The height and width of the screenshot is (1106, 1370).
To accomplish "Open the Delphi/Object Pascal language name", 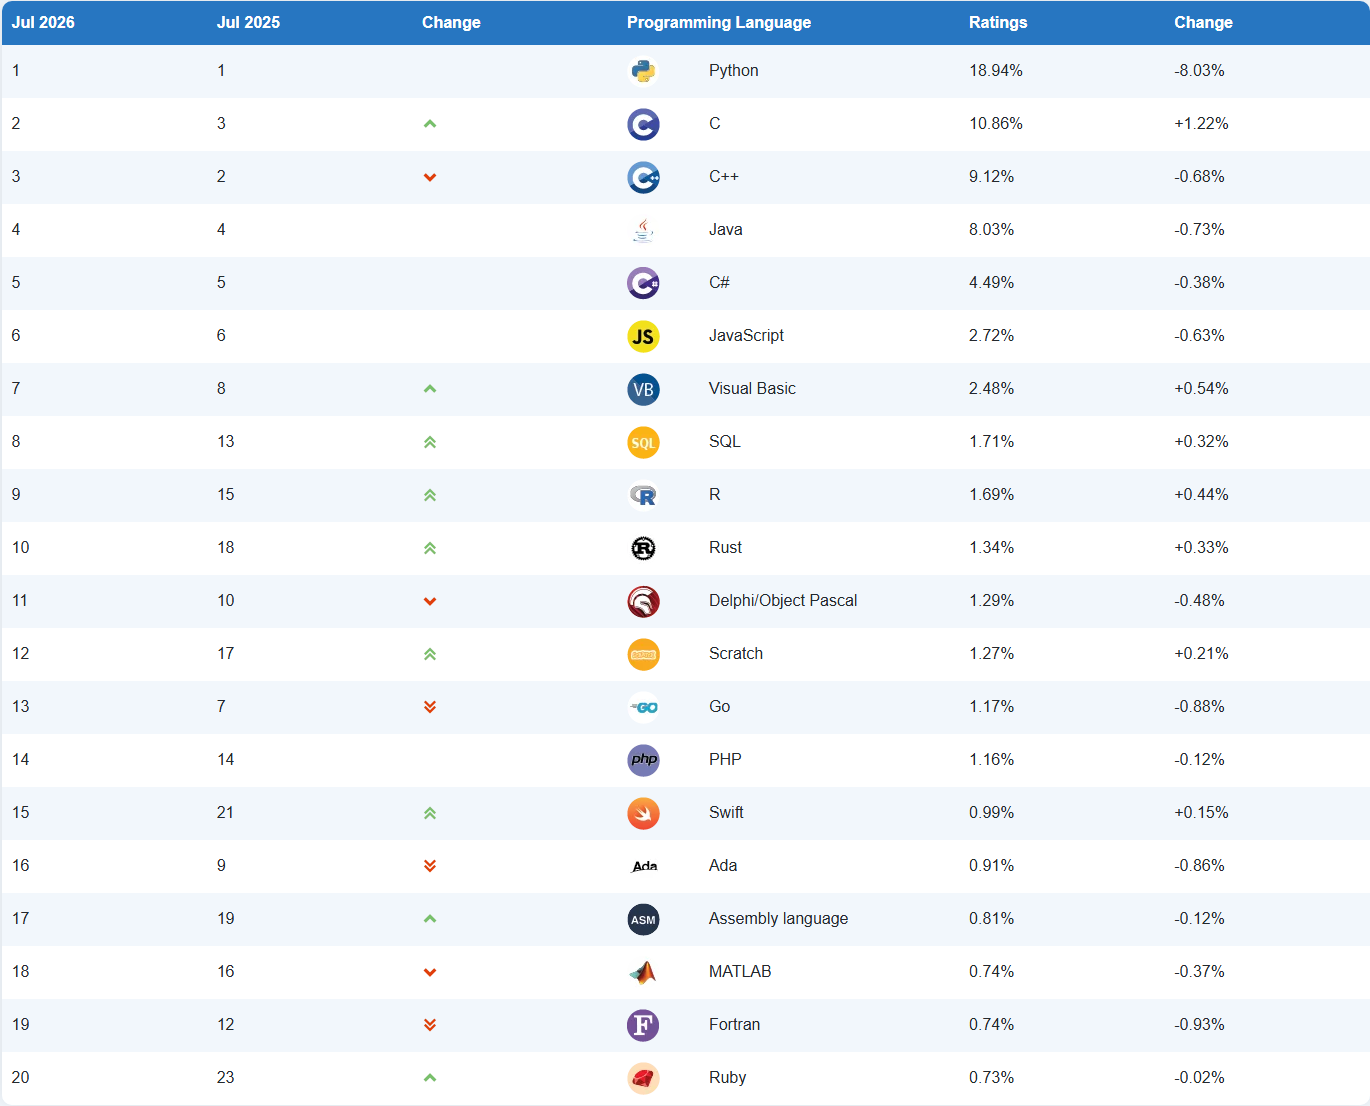I will tap(783, 600).
